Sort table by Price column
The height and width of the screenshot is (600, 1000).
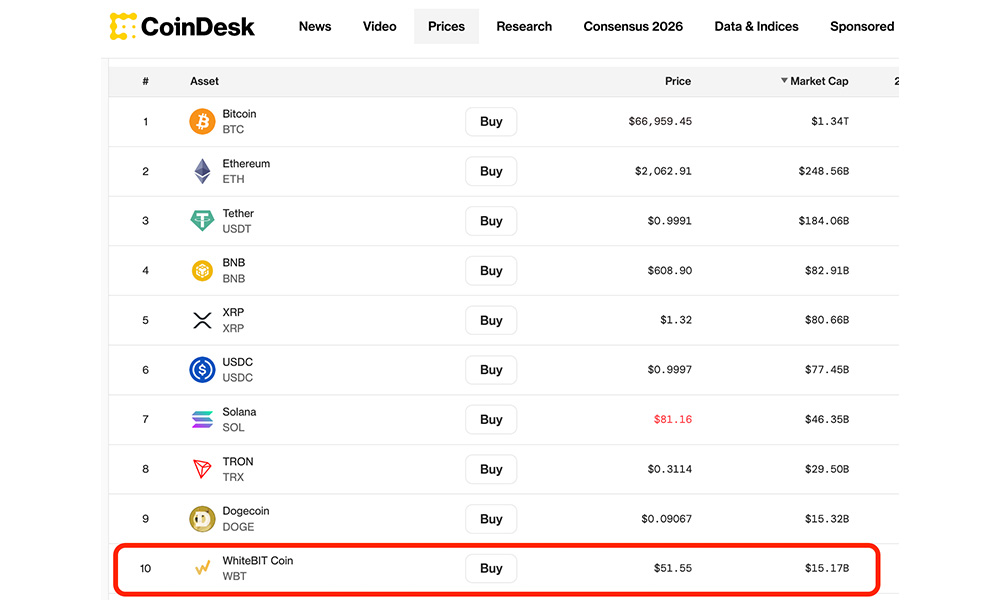(677, 81)
